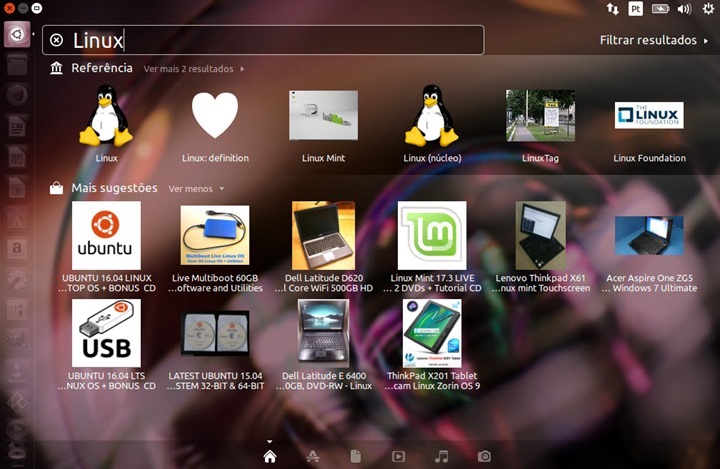
Task: Click into the Linux search field
Action: (x=263, y=40)
